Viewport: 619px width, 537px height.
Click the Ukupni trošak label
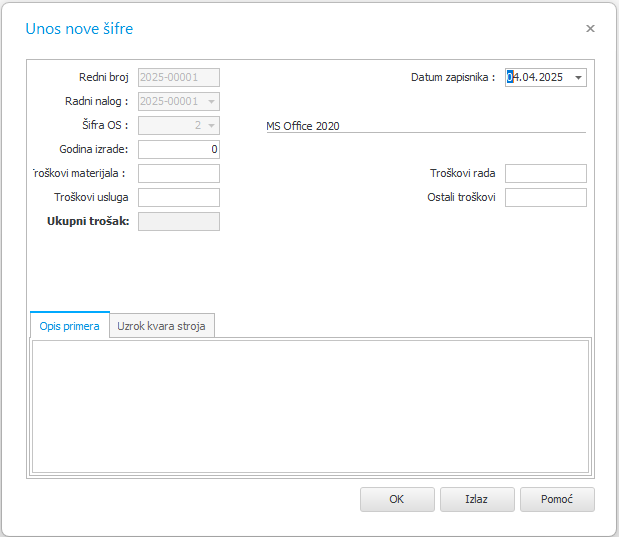(88, 221)
